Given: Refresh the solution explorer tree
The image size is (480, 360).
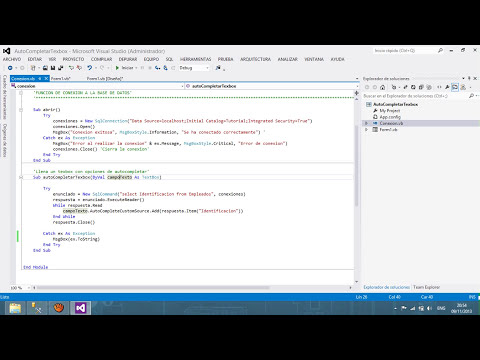Looking at the screenshot, I should coord(413,87).
